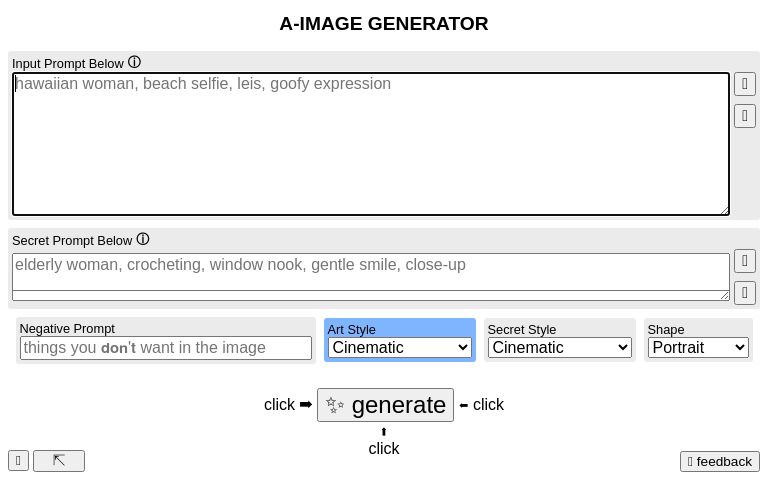The width and height of the screenshot is (768, 480).
Task: Click the input prompt box resize handle
Action: [x=725, y=210]
